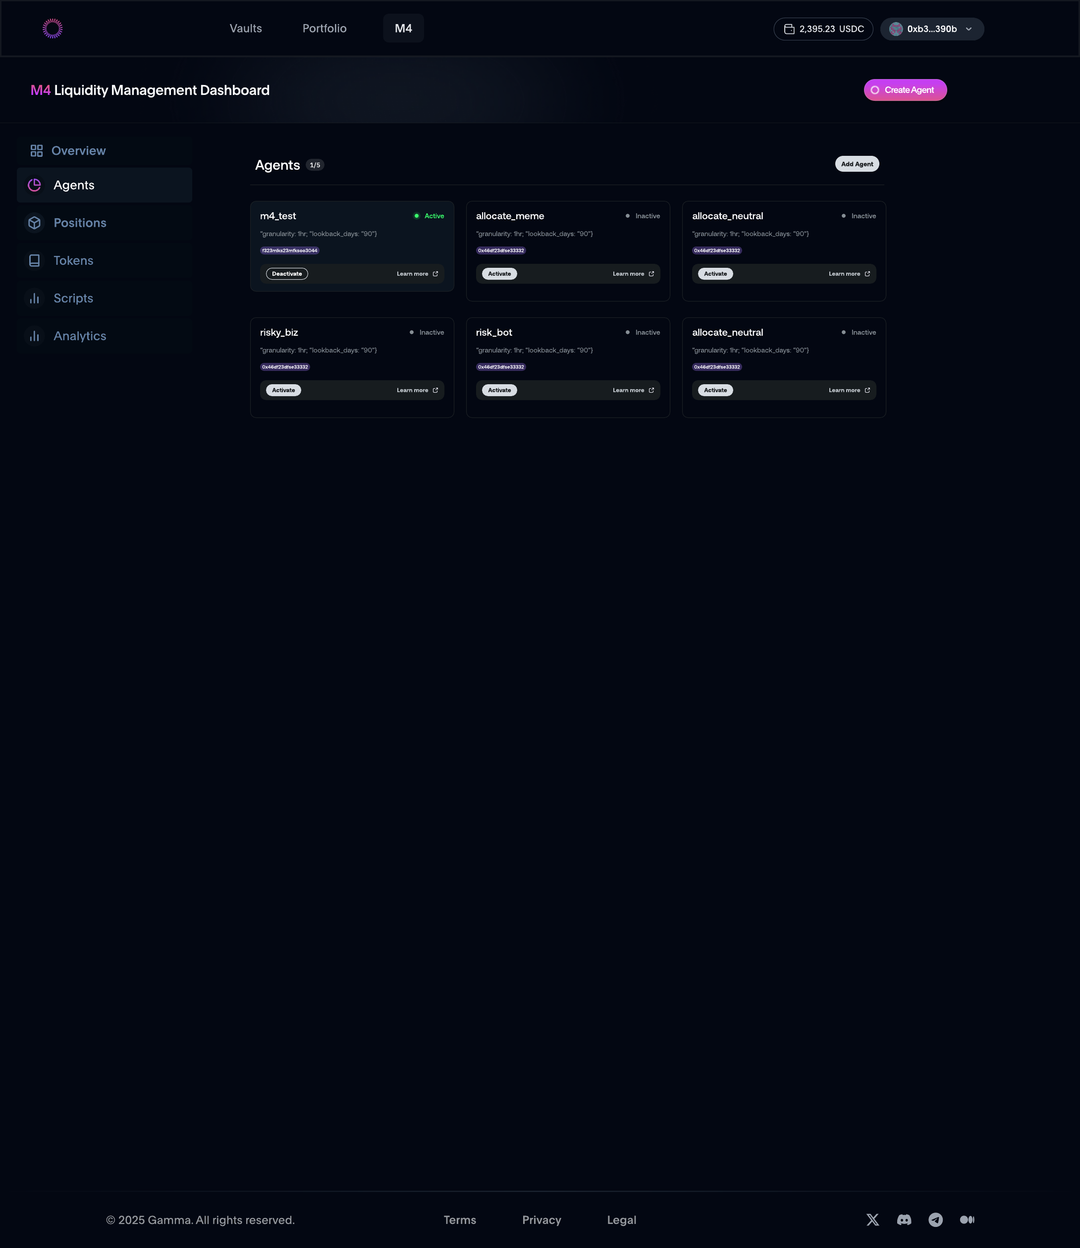Click external-link icon on allocate_meme card
The image size is (1080, 1248).
[651, 274]
